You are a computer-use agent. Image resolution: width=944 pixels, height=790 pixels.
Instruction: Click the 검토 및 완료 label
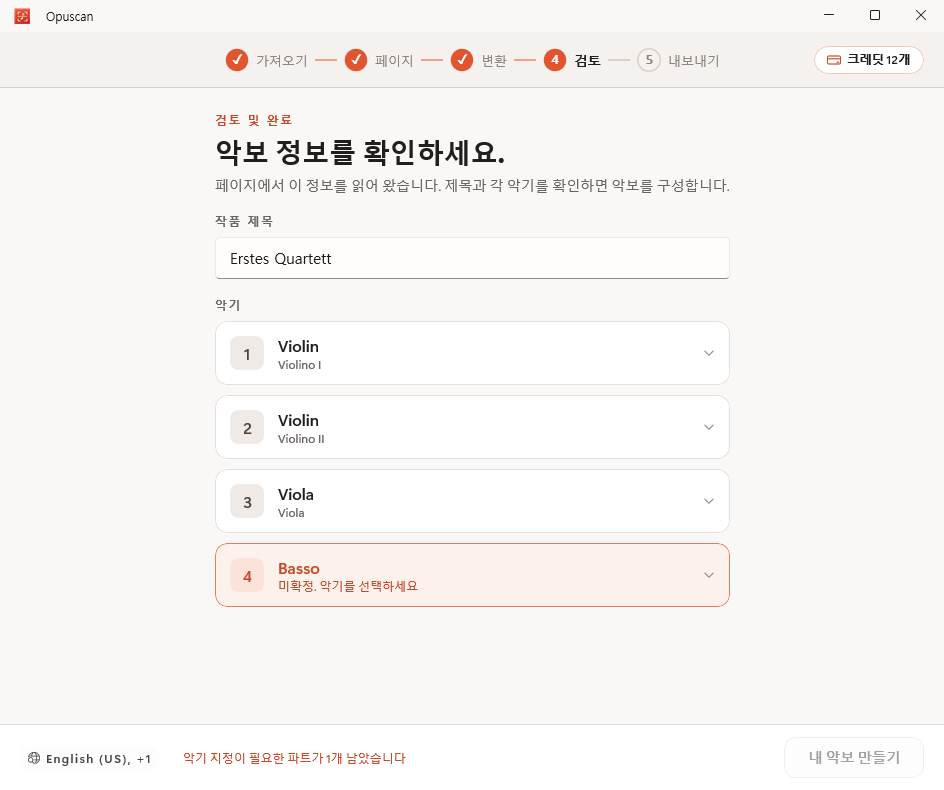(x=253, y=120)
